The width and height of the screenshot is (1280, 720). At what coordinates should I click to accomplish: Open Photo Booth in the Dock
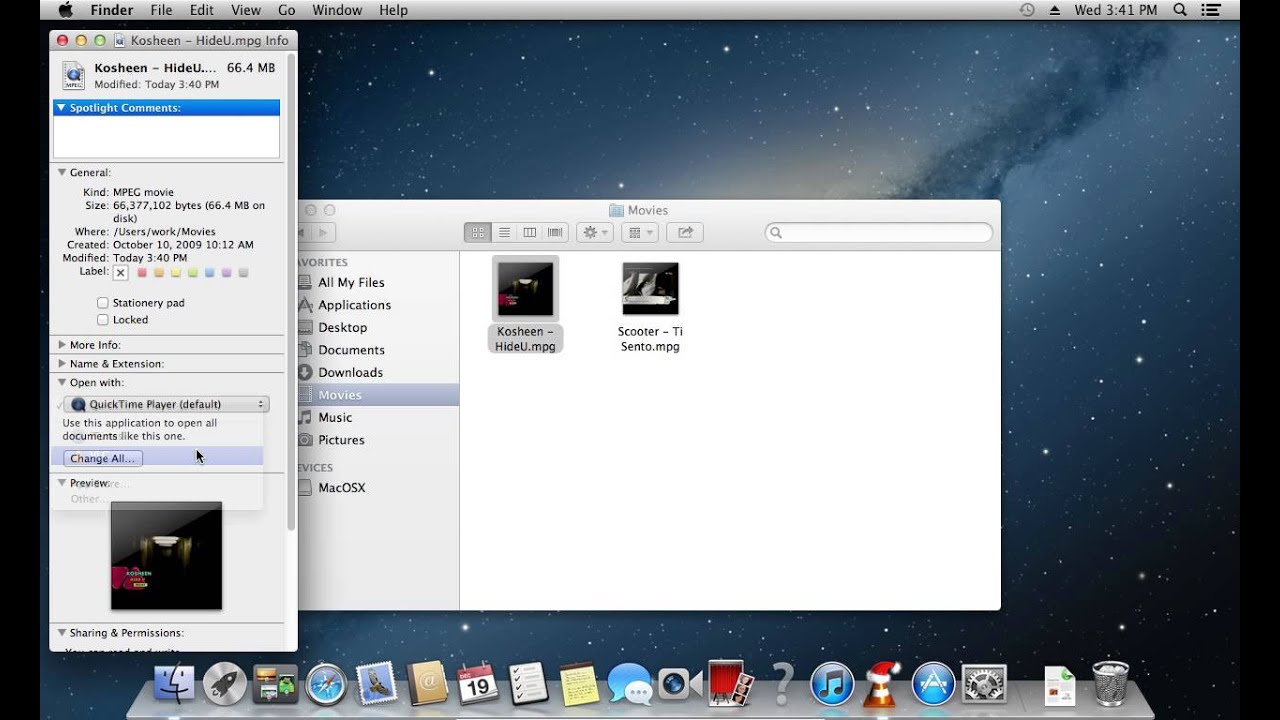click(731, 683)
